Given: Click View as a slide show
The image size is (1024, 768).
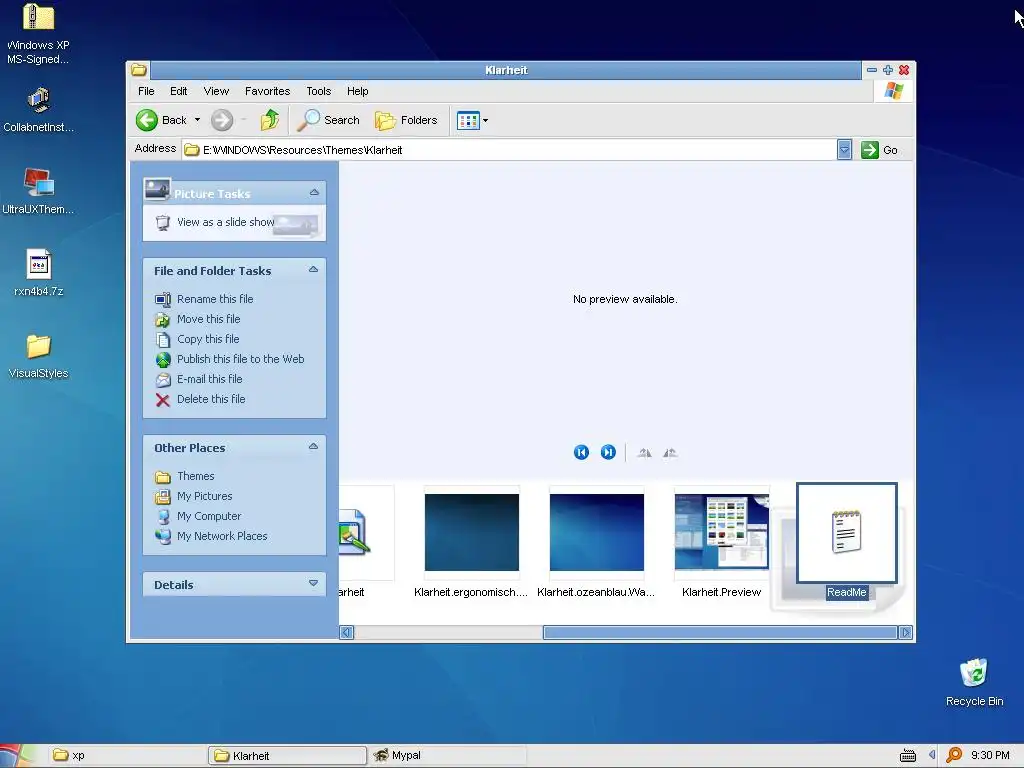Looking at the screenshot, I should click(225, 222).
